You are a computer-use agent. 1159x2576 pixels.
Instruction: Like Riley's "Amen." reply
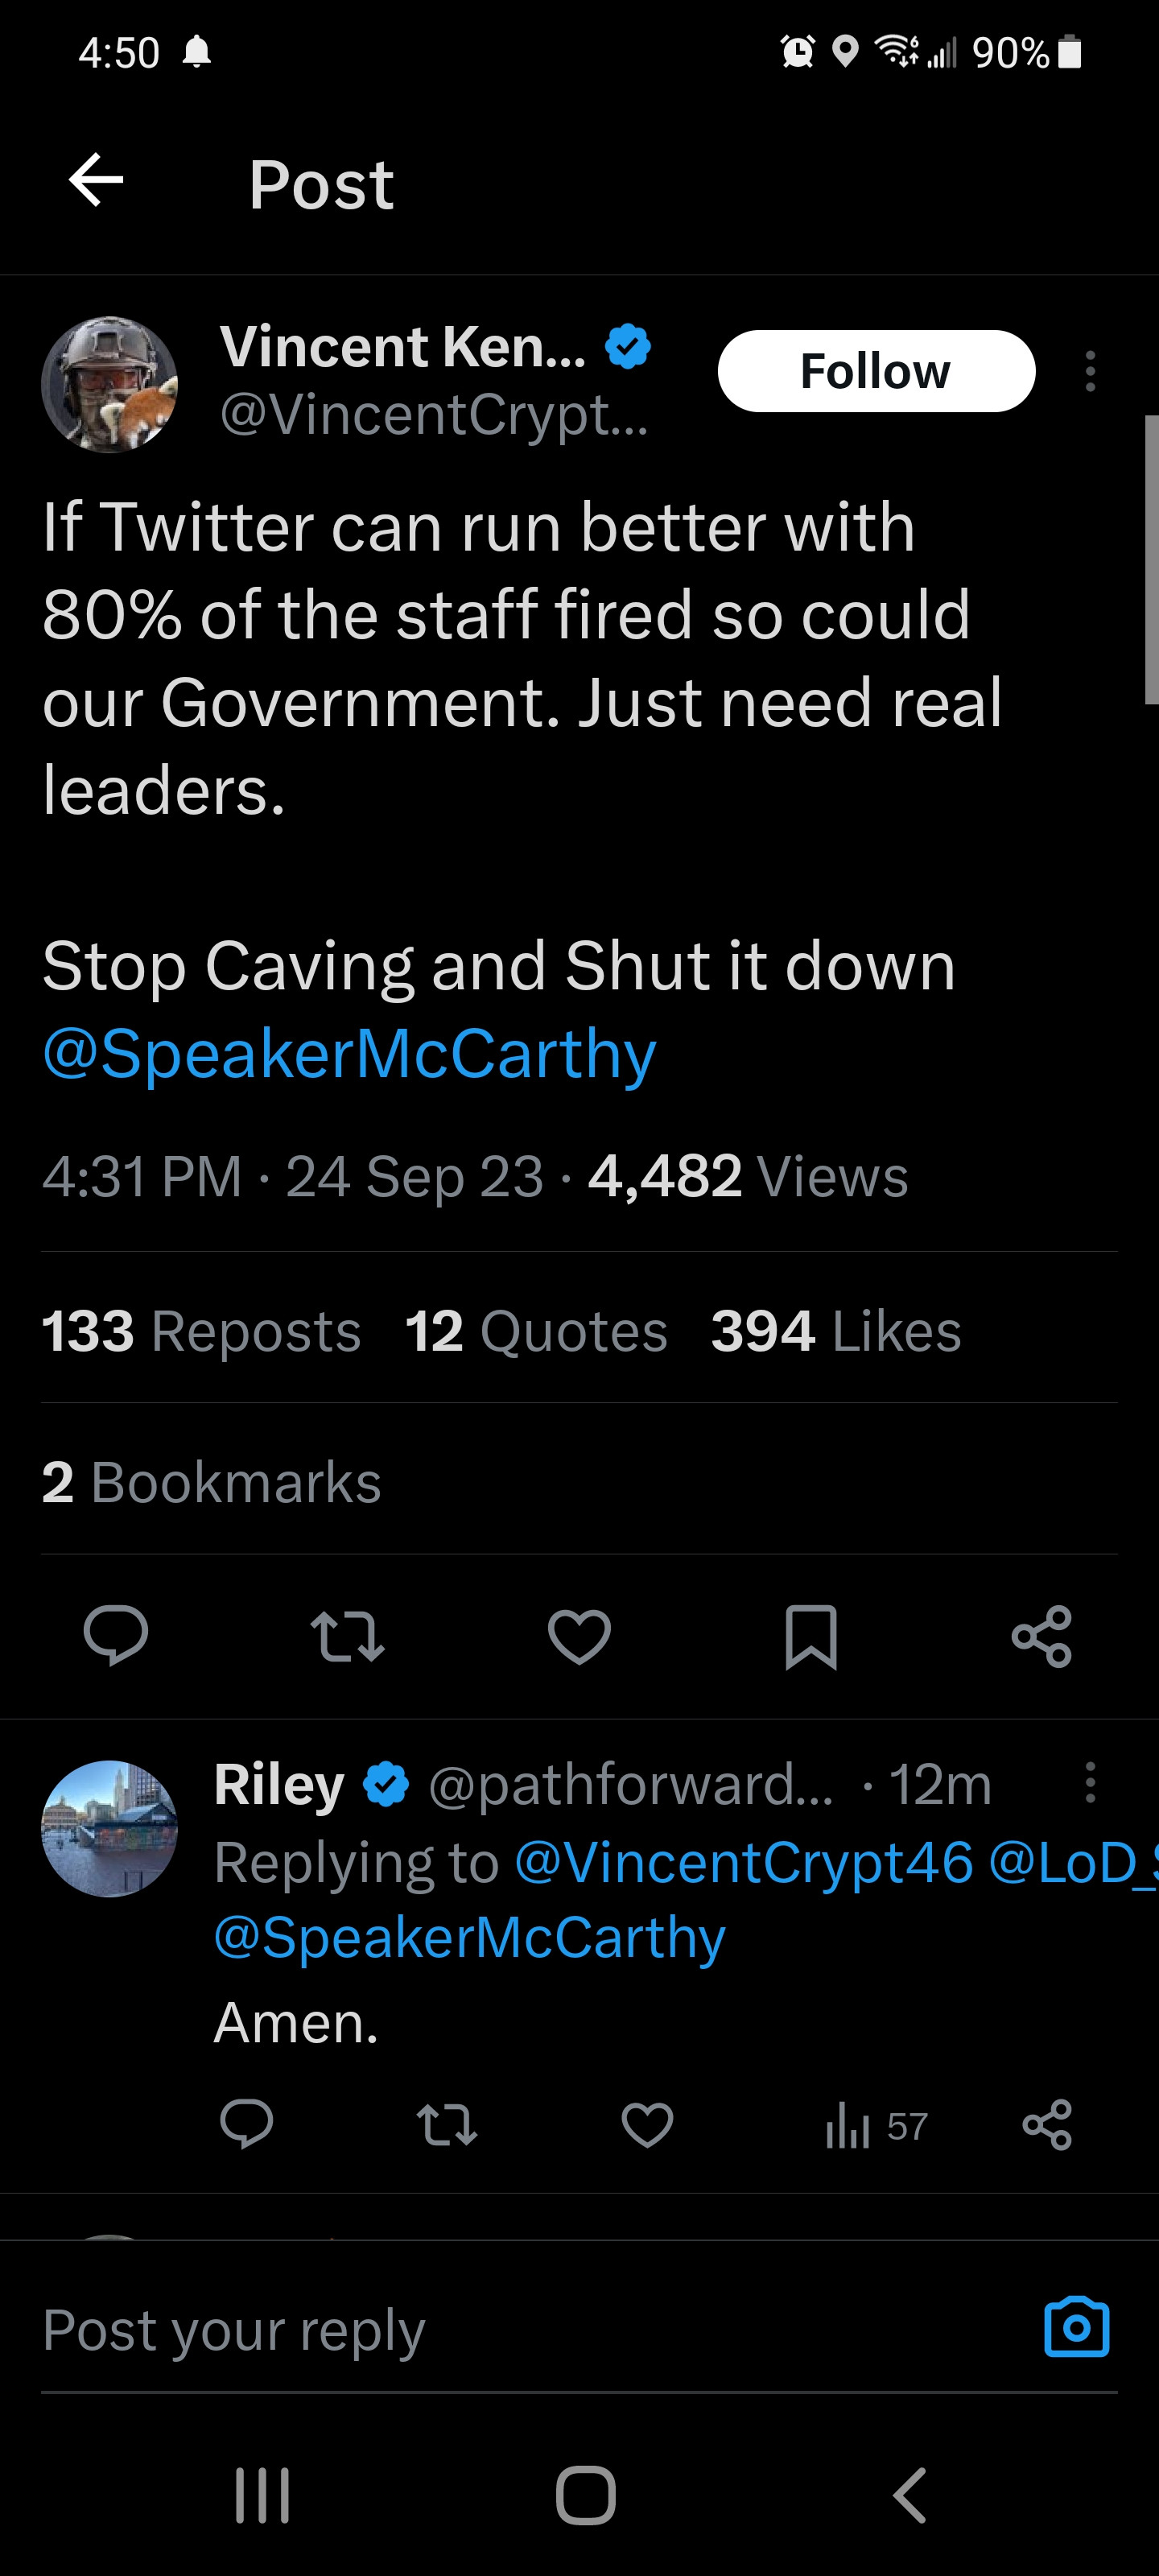(x=647, y=2125)
